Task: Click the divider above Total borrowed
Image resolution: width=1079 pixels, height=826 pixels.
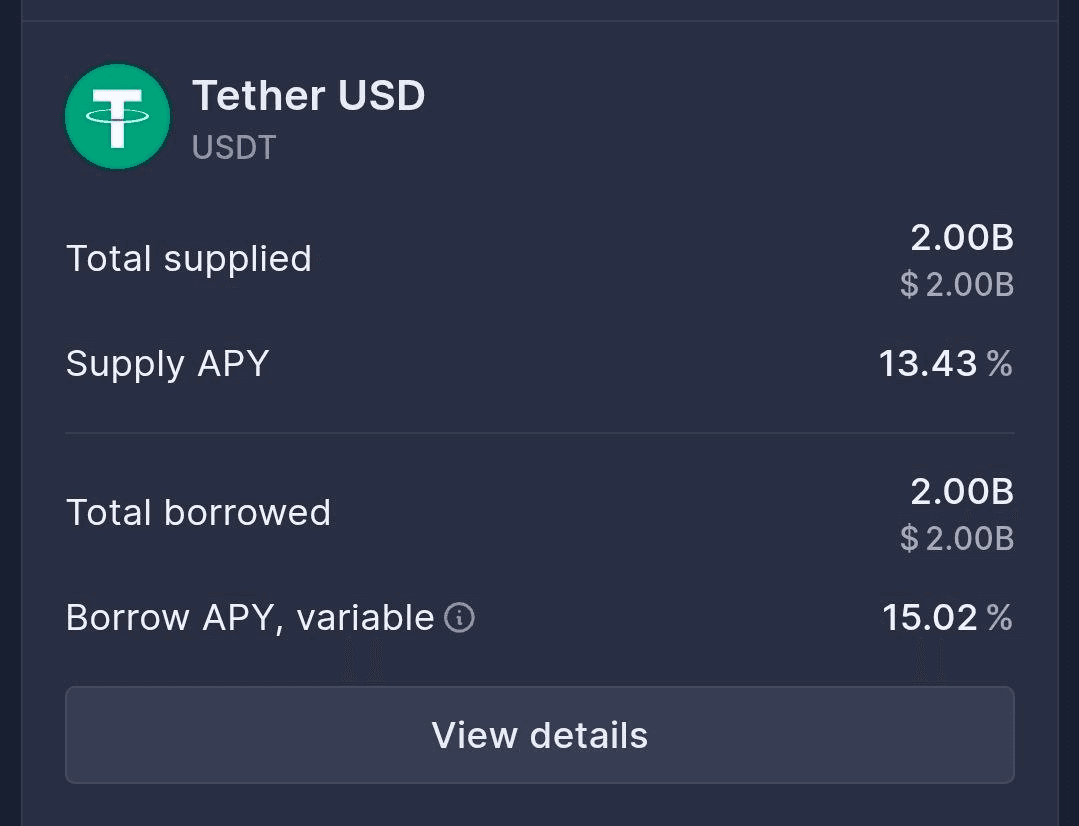Action: 540,433
